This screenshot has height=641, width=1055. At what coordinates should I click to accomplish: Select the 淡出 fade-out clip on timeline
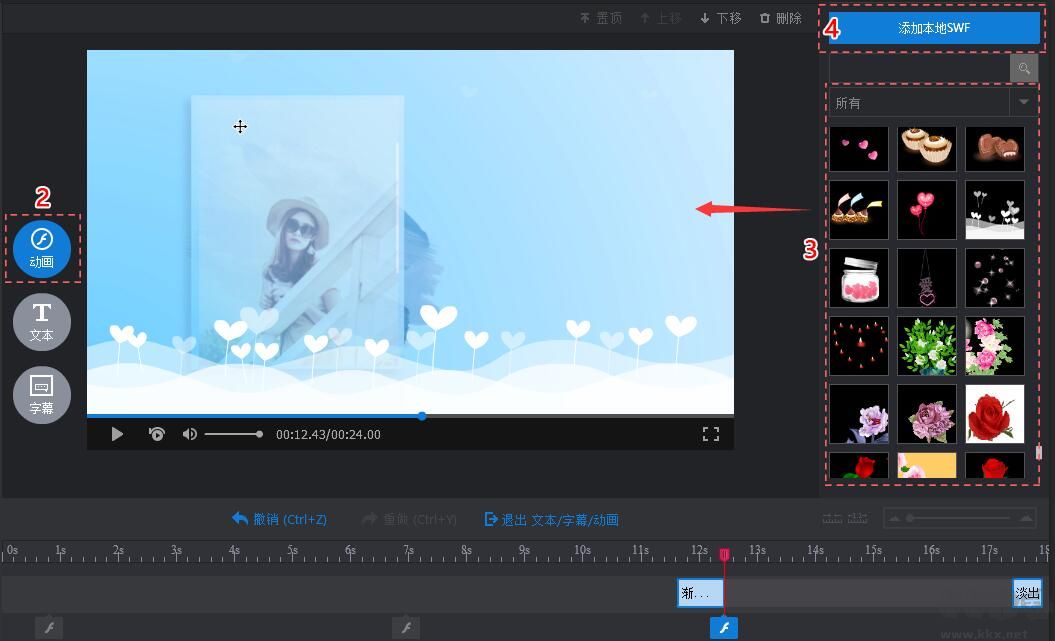(1027, 593)
